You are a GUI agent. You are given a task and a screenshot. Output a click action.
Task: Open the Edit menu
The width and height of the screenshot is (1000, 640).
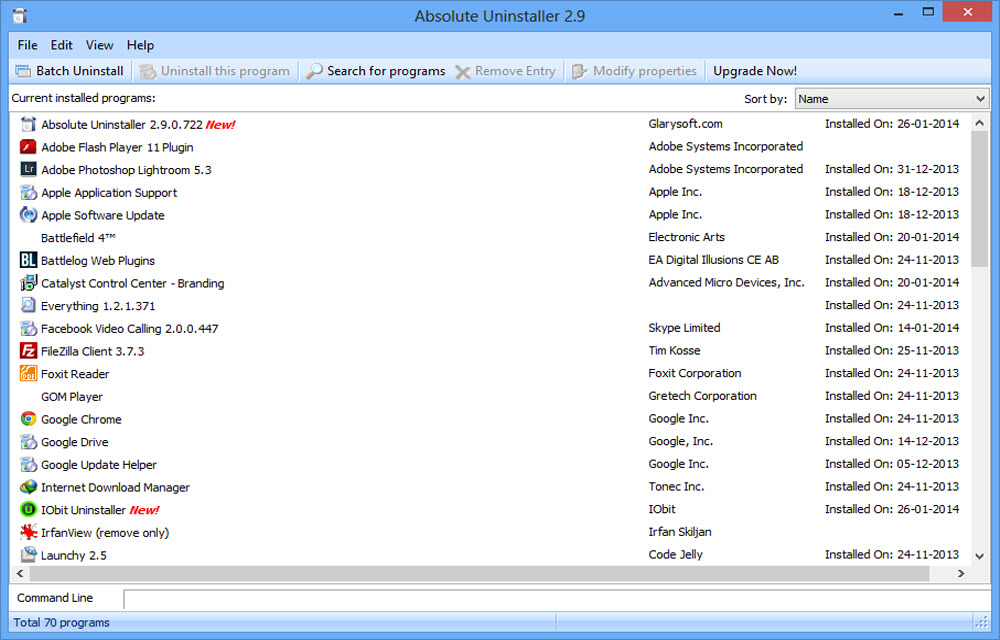[61, 45]
